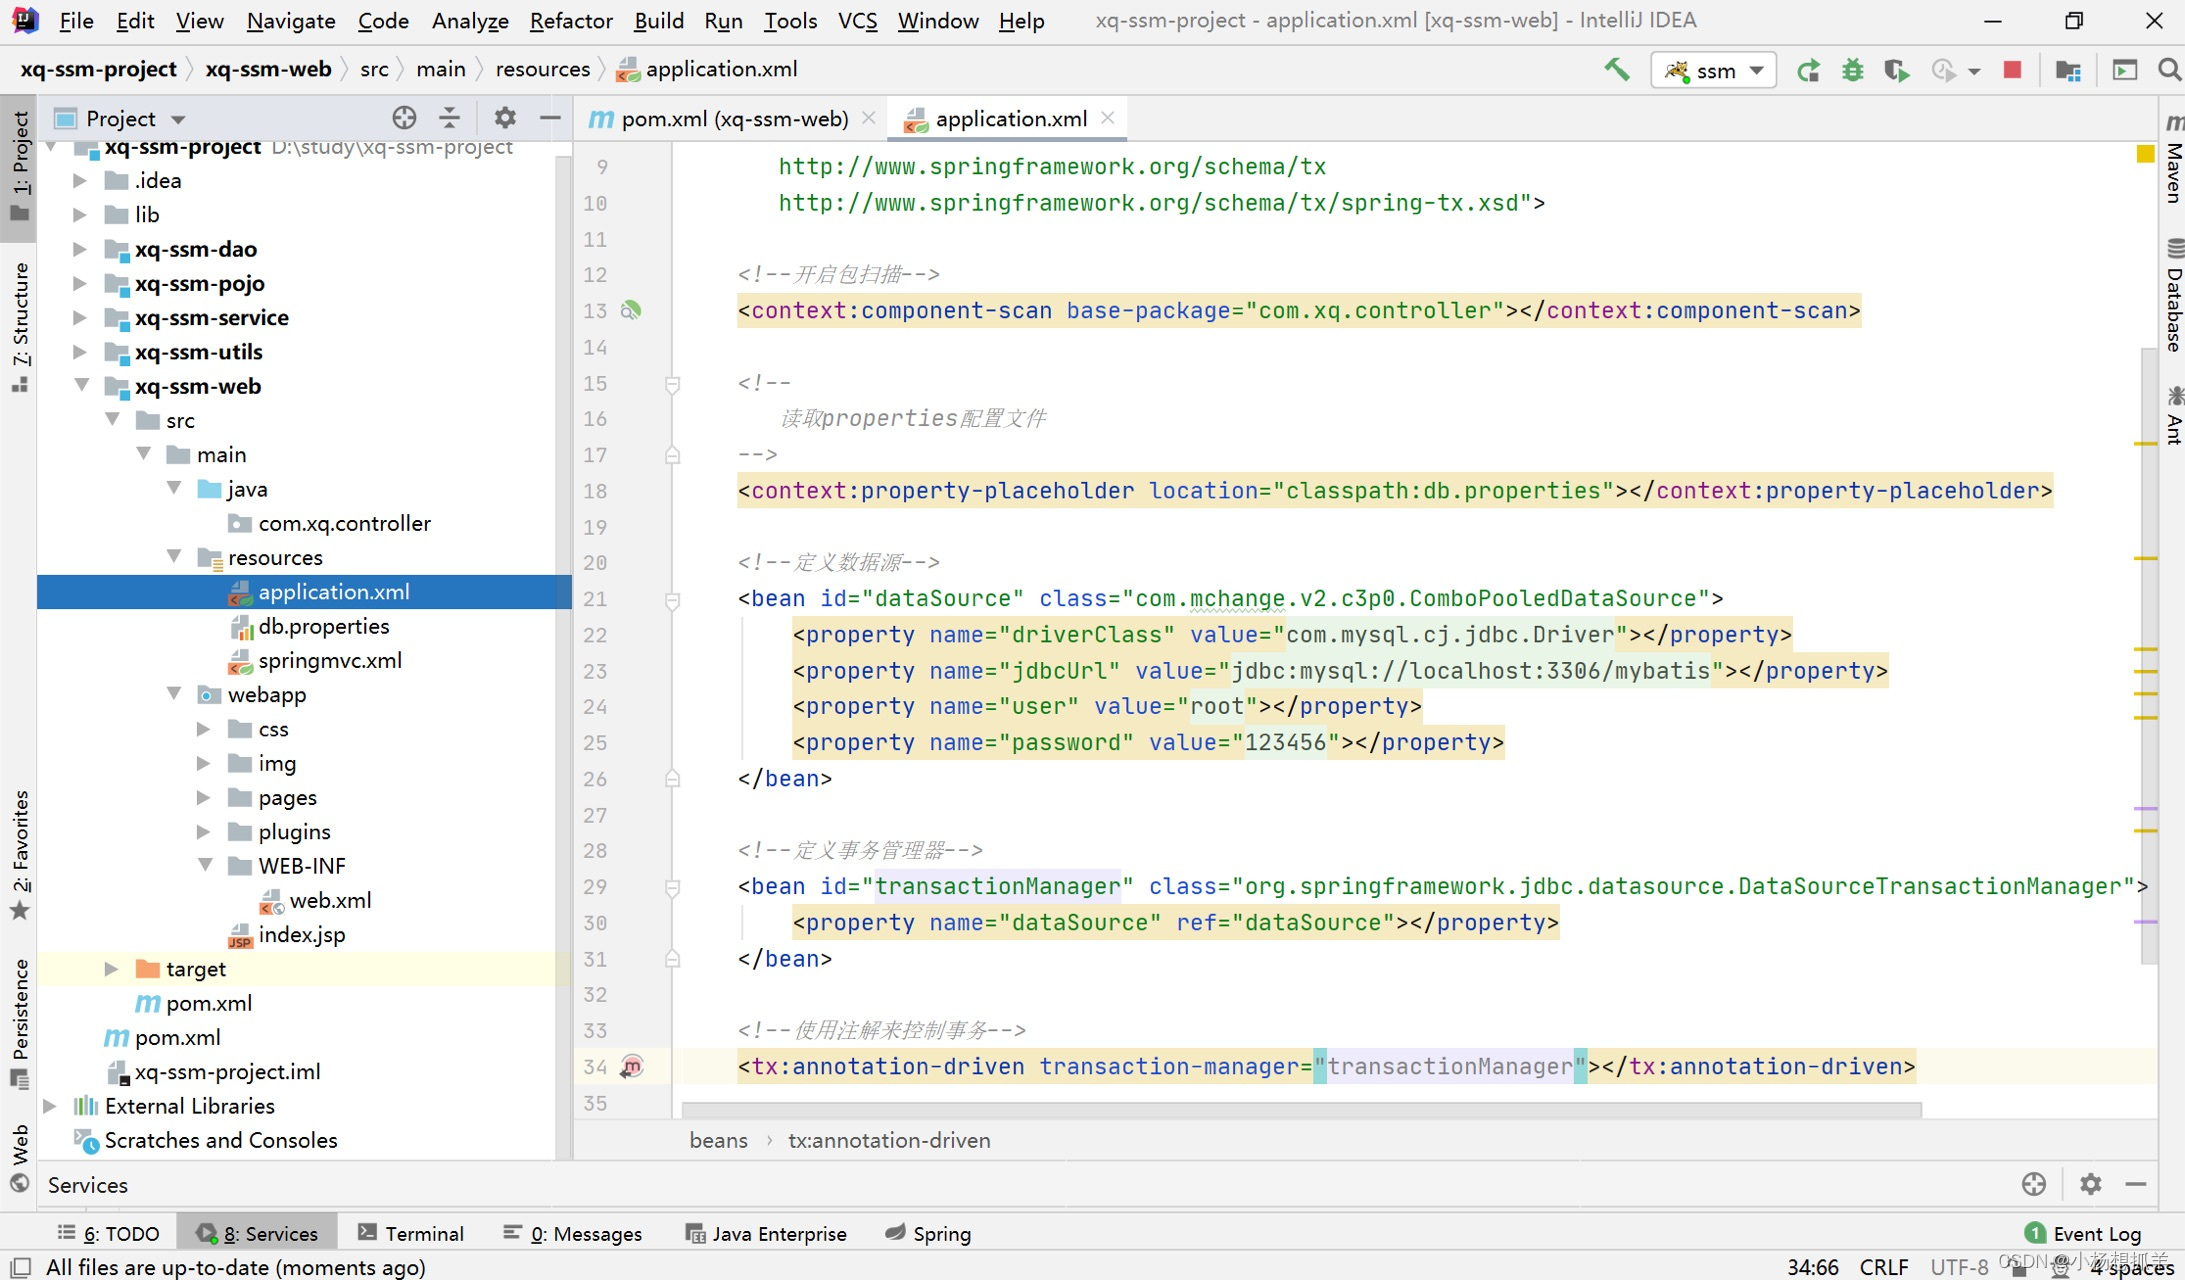Open the Persistence tool window
Image resolution: width=2185 pixels, height=1280 pixels.
click(x=20, y=1023)
